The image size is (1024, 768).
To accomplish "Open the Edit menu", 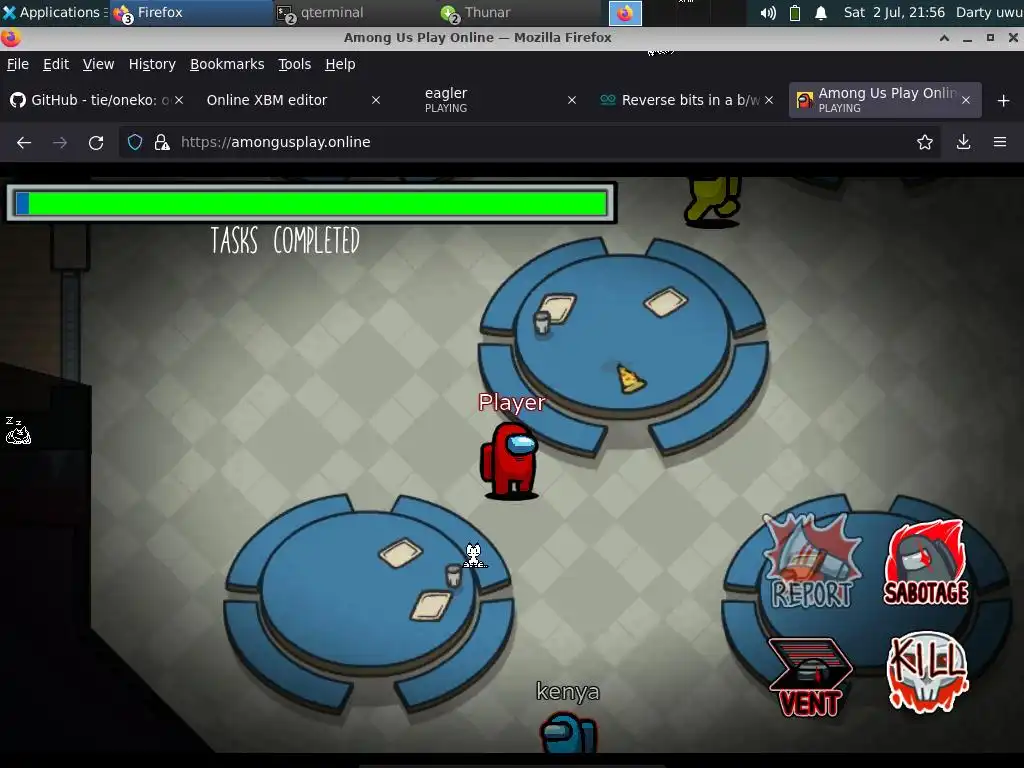I will tap(56, 64).
